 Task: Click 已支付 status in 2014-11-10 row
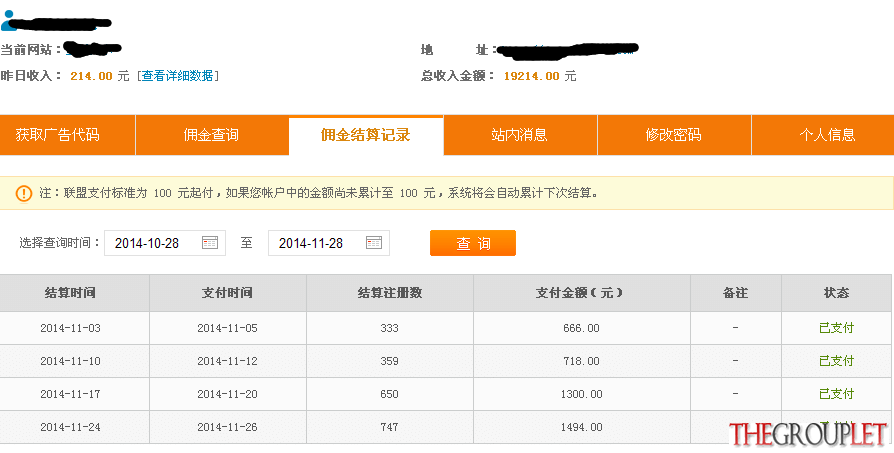pos(836,361)
